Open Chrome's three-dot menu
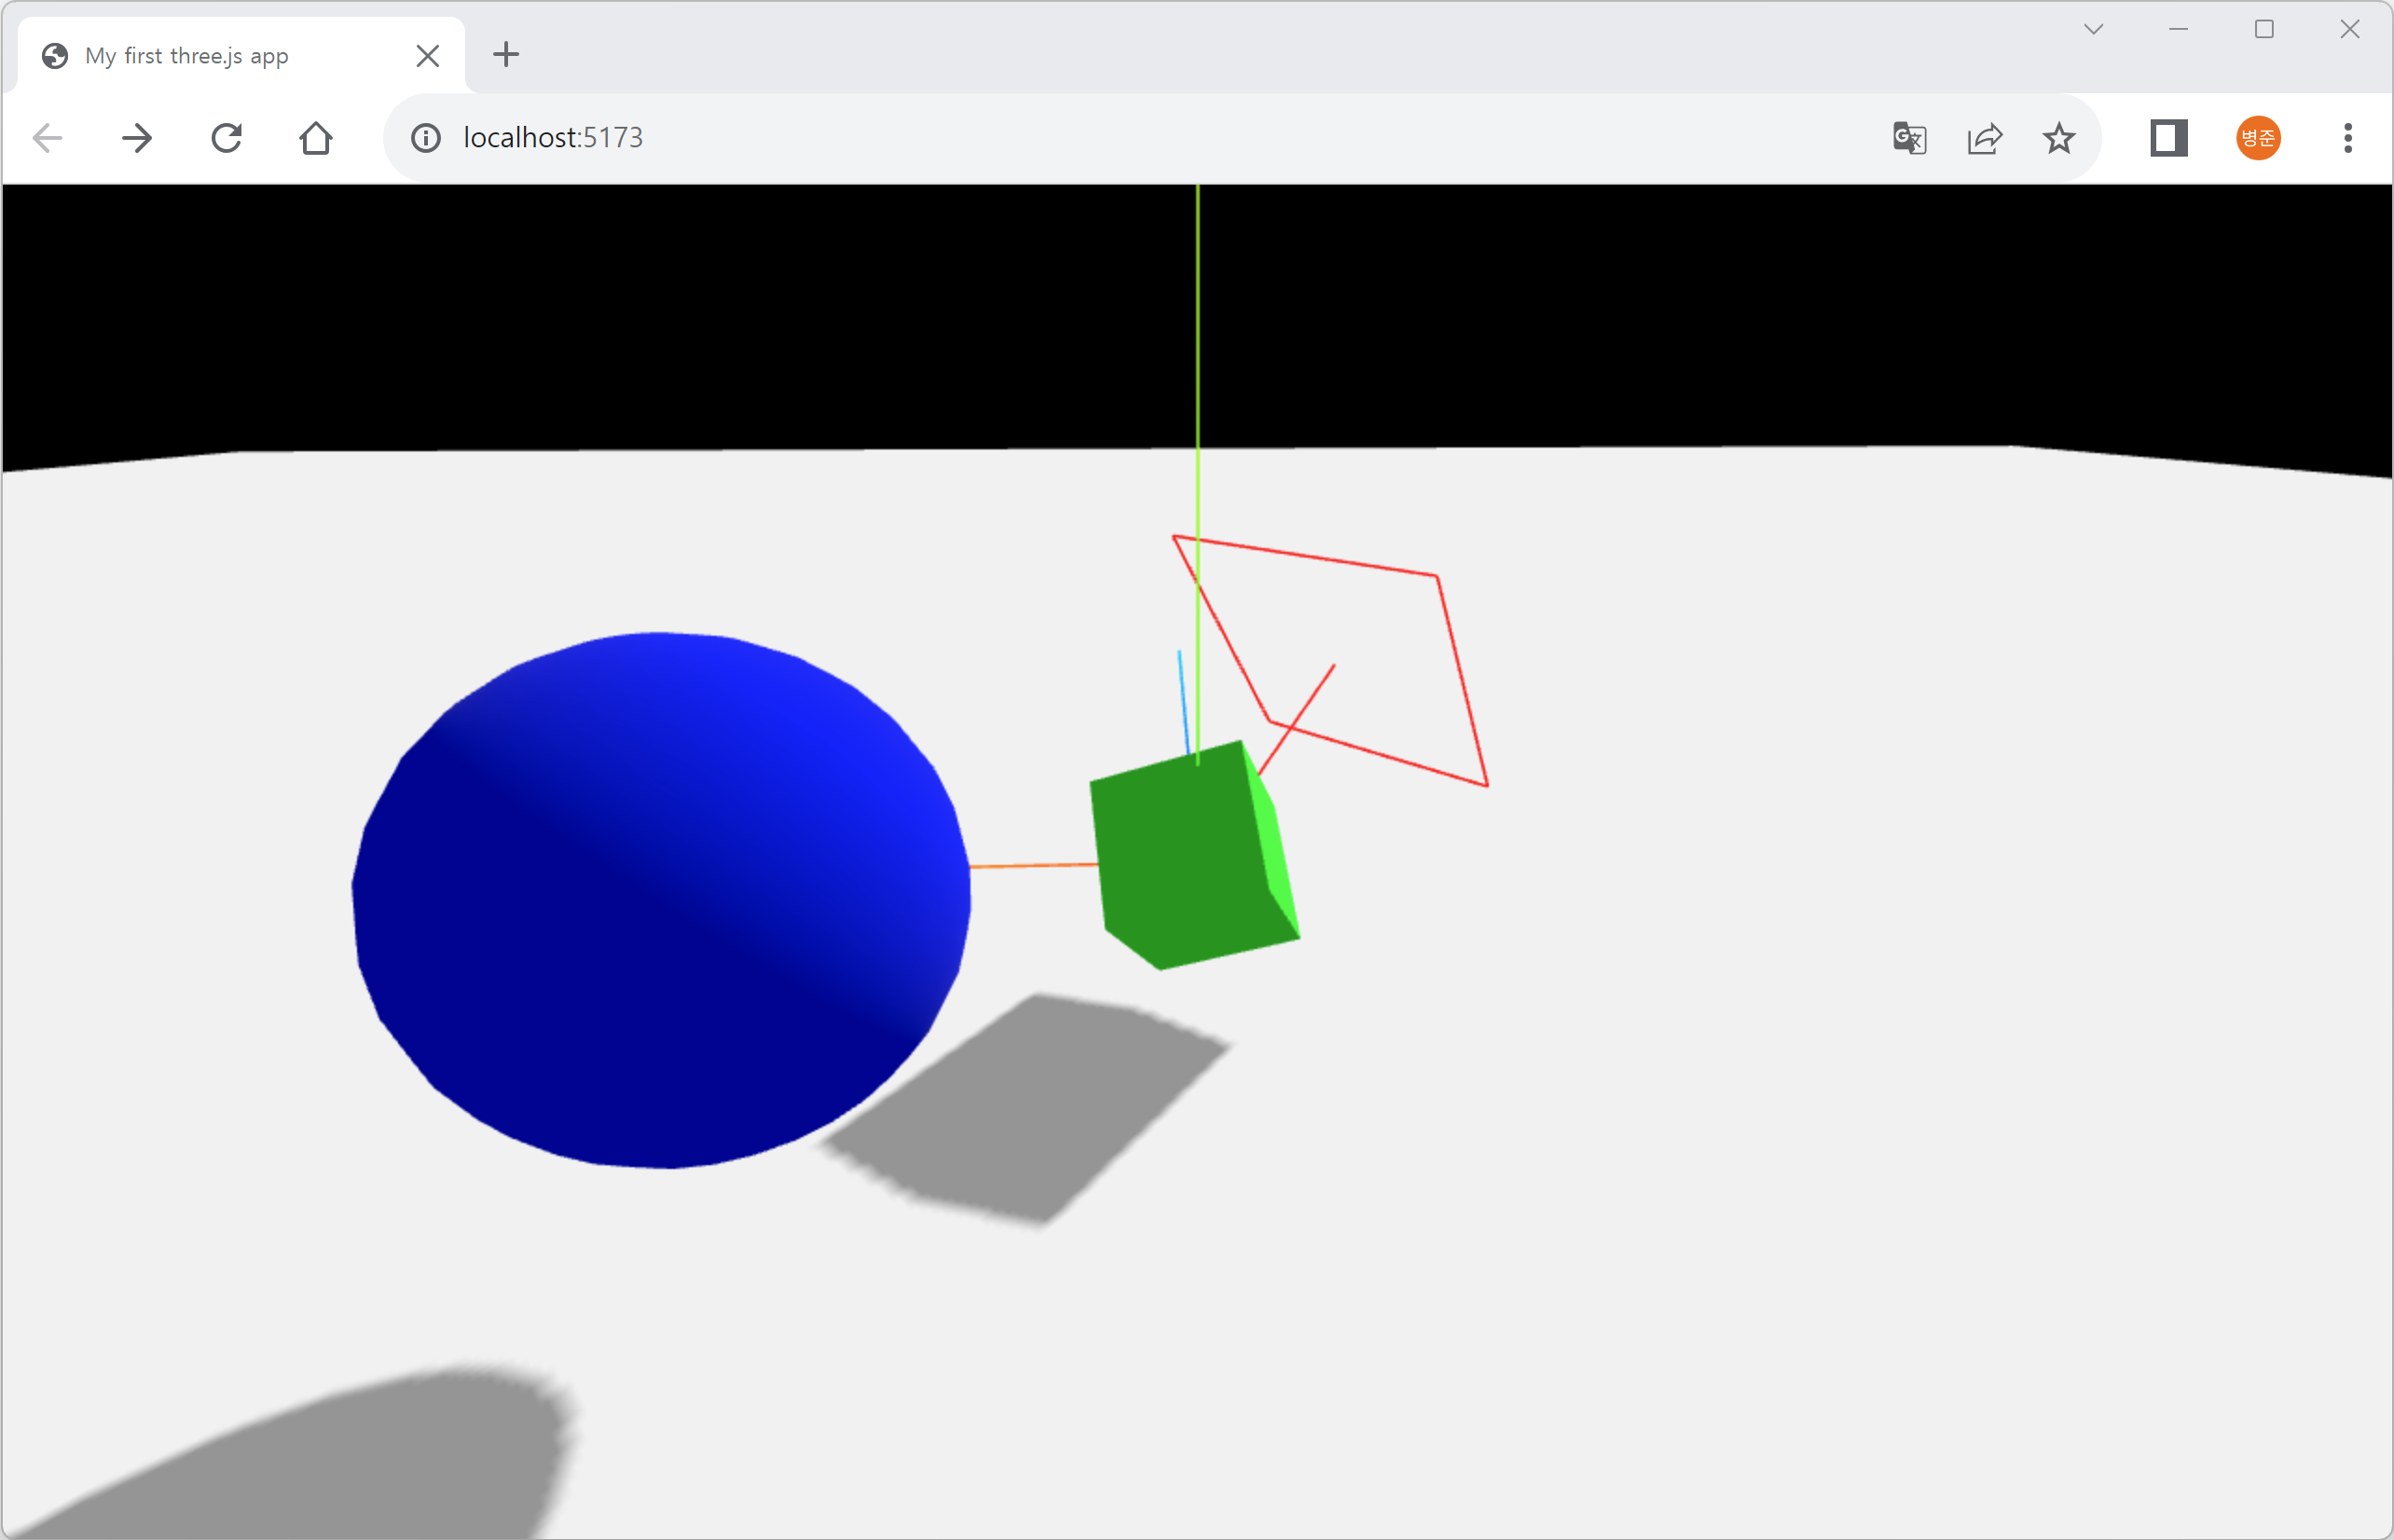Image resolution: width=2394 pixels, height=1540 pixels. point(2348,138)
